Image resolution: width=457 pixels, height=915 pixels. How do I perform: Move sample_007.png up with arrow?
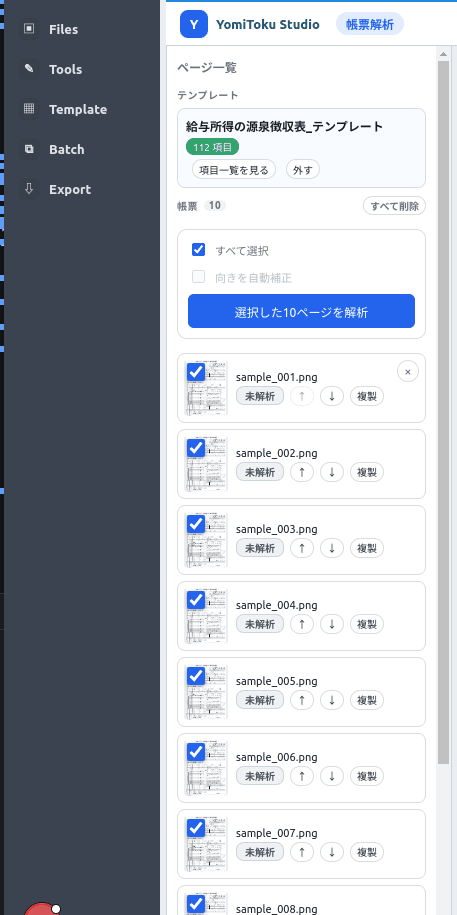302,852
